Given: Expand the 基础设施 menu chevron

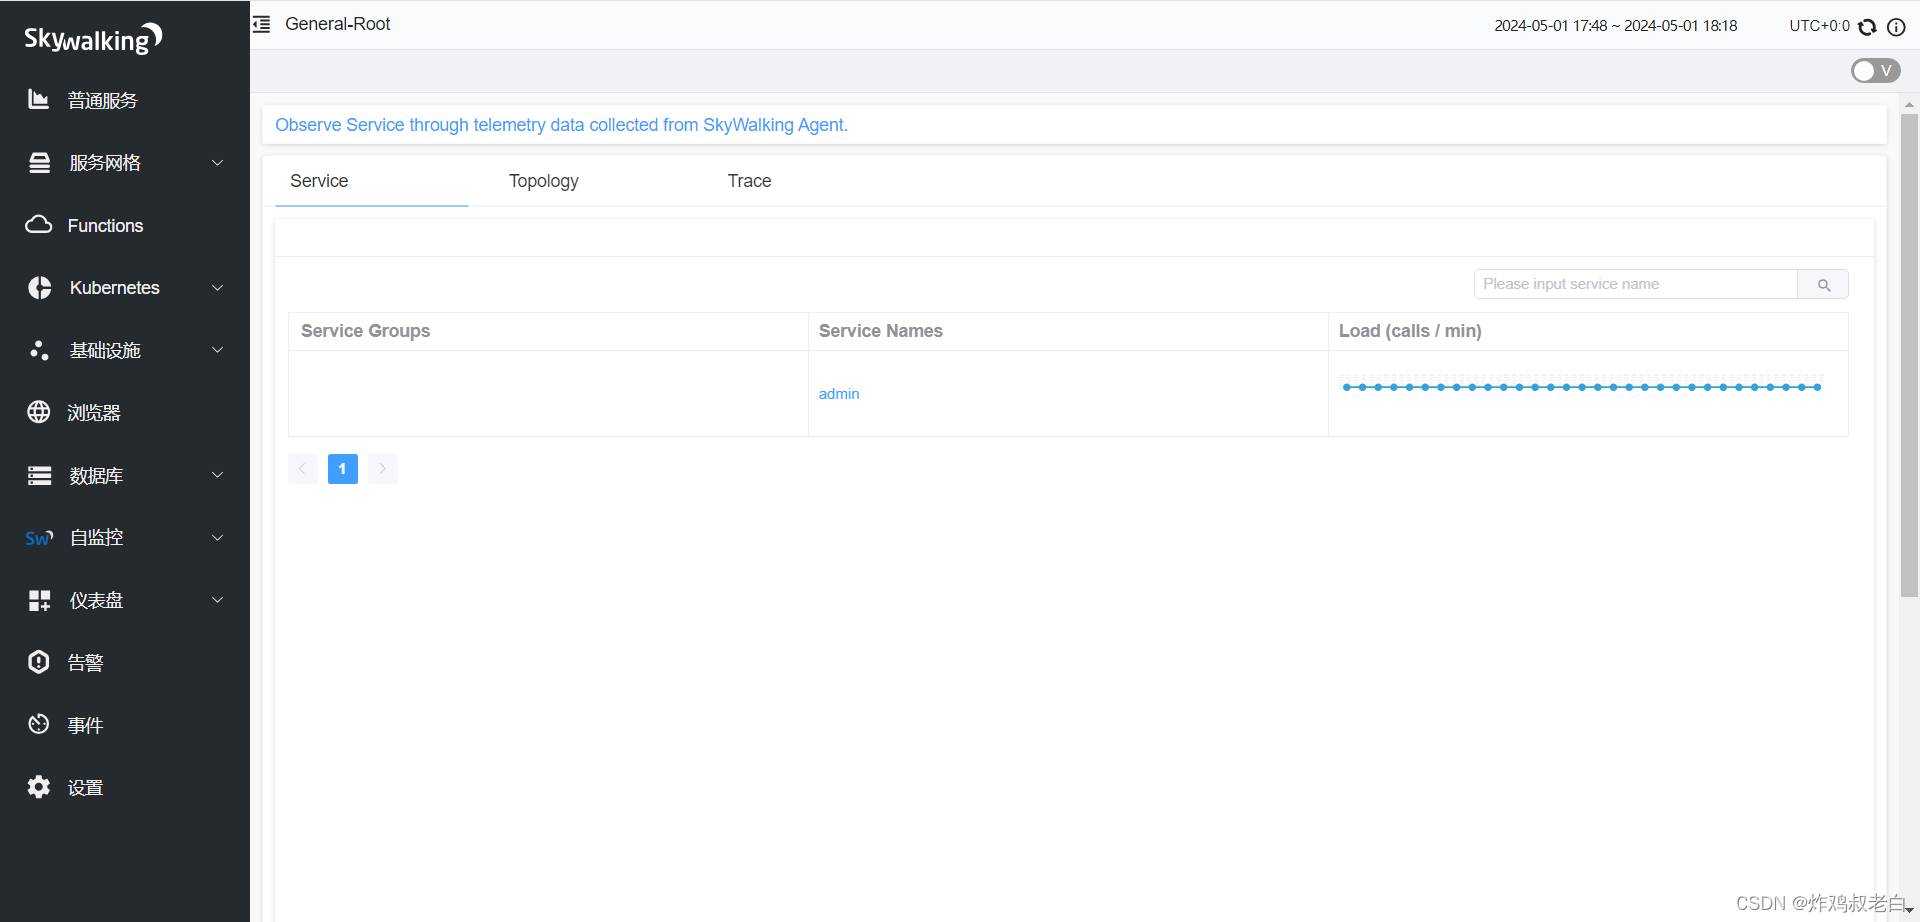Looking at the screenshot, I should pyautogui.click(x=217, y=350).
